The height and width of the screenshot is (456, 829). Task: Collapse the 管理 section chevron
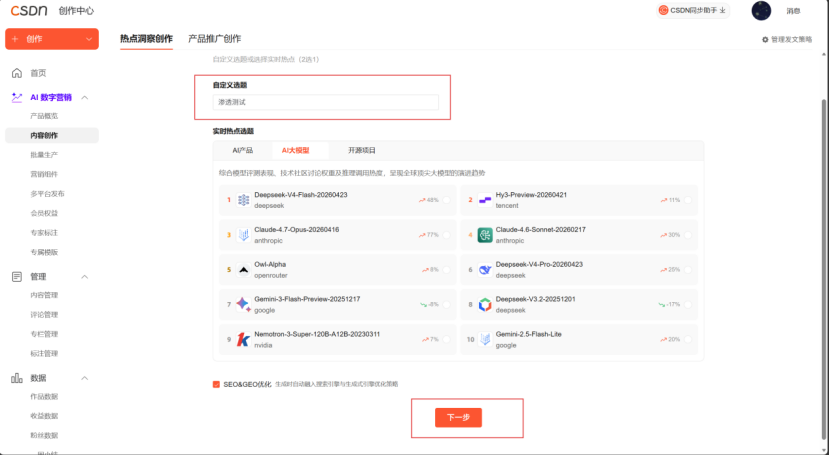[x=85, y=277]
